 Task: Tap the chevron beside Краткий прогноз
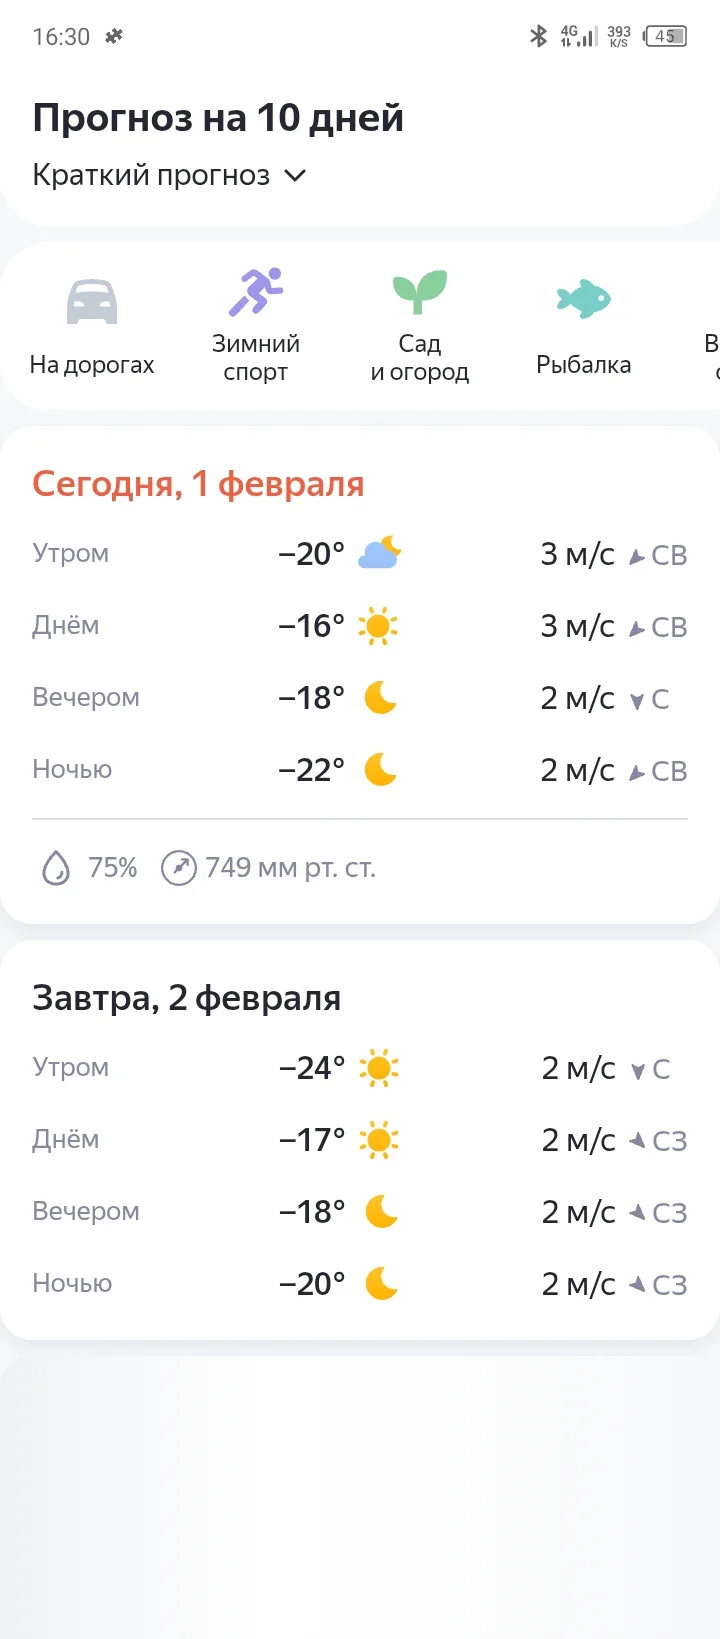[295, 176]
